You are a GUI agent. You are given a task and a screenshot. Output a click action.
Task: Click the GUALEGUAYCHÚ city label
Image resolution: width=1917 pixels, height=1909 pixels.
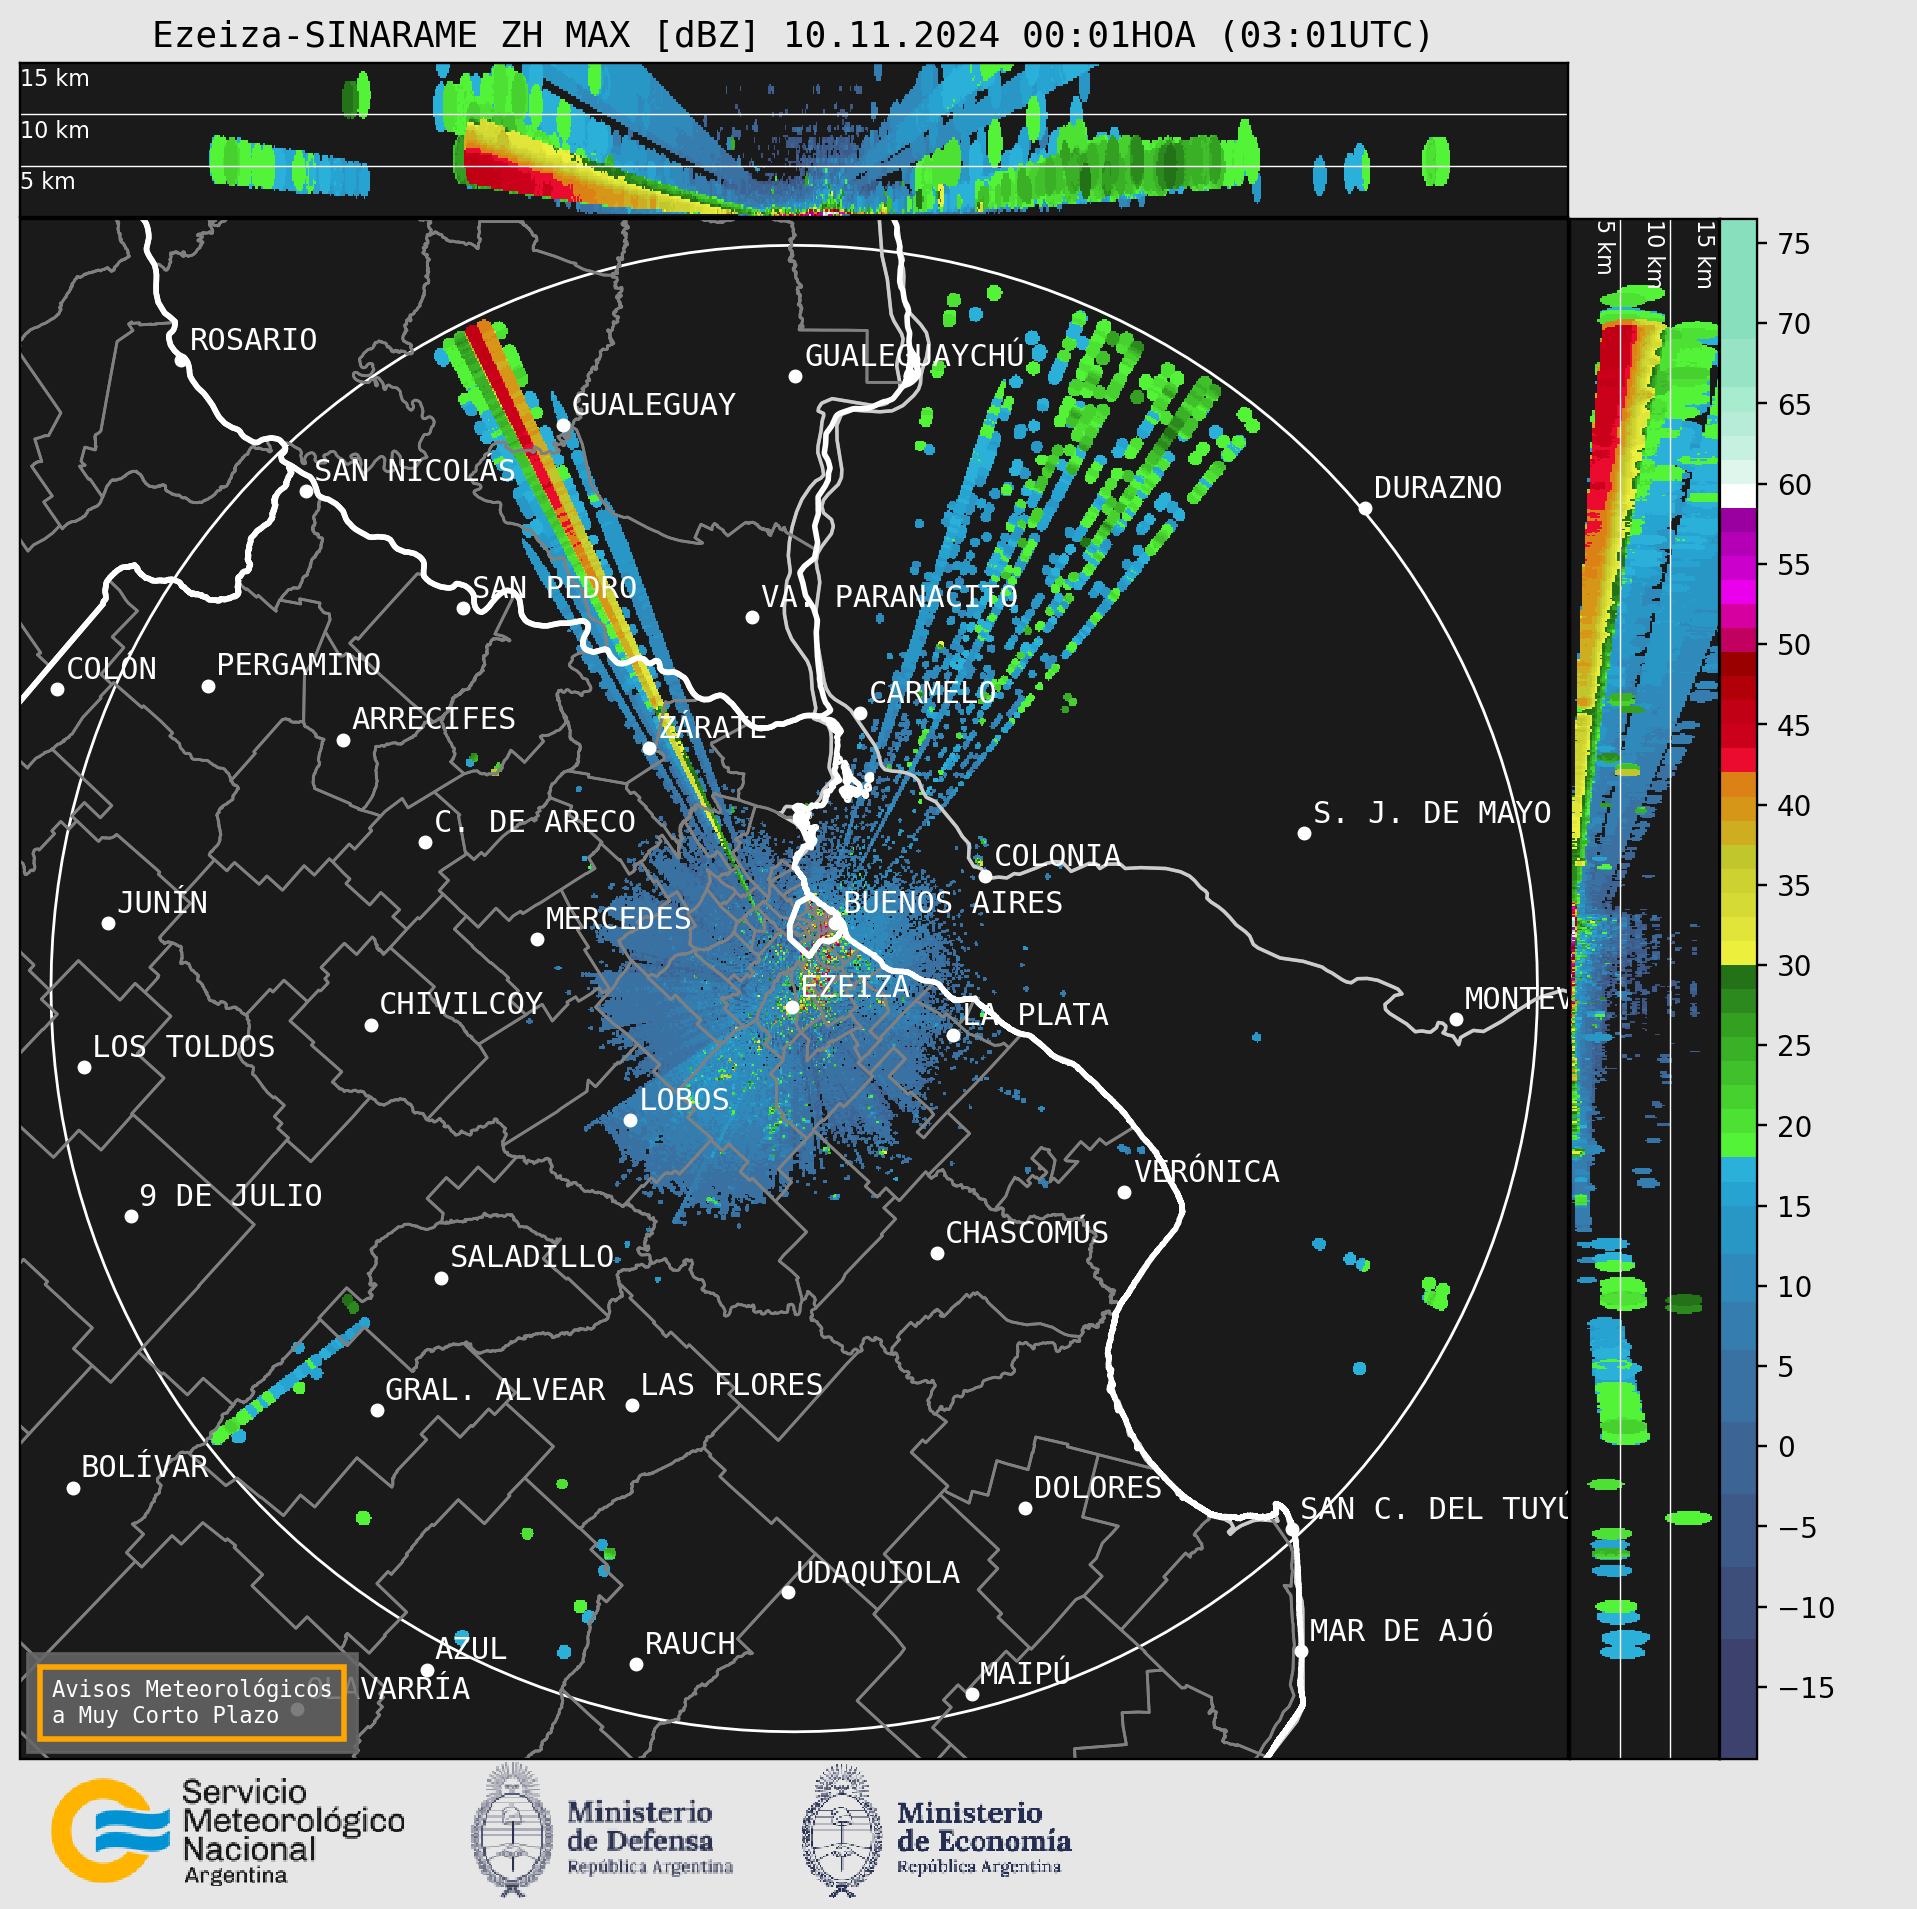914,356
